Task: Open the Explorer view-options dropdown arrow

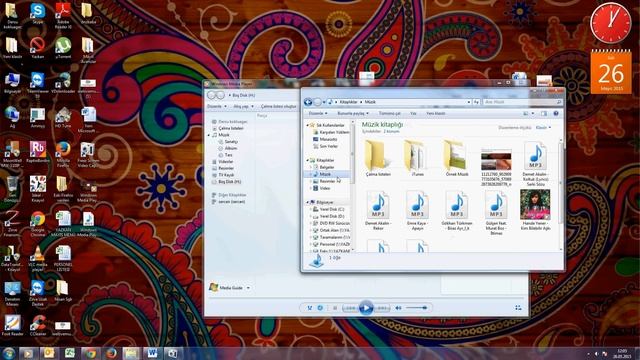Action: (533, 113)
